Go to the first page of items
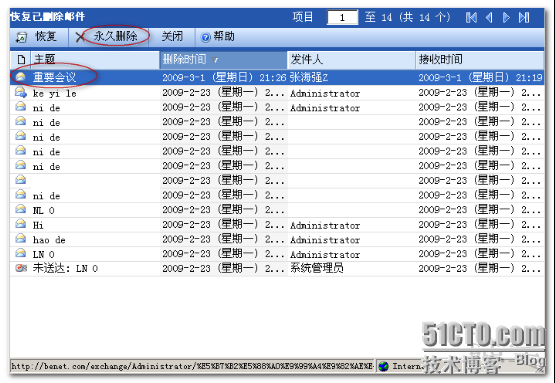This screenshot has width=555, height=383. pyautogui.click(x=471, y=17)
